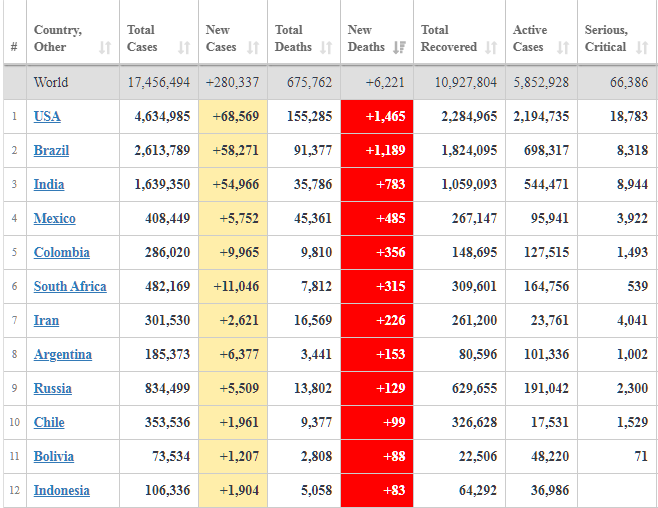Click sort icon beside New Cases header
The height and width of the screenshot is (508, 658).
point(253,47)
